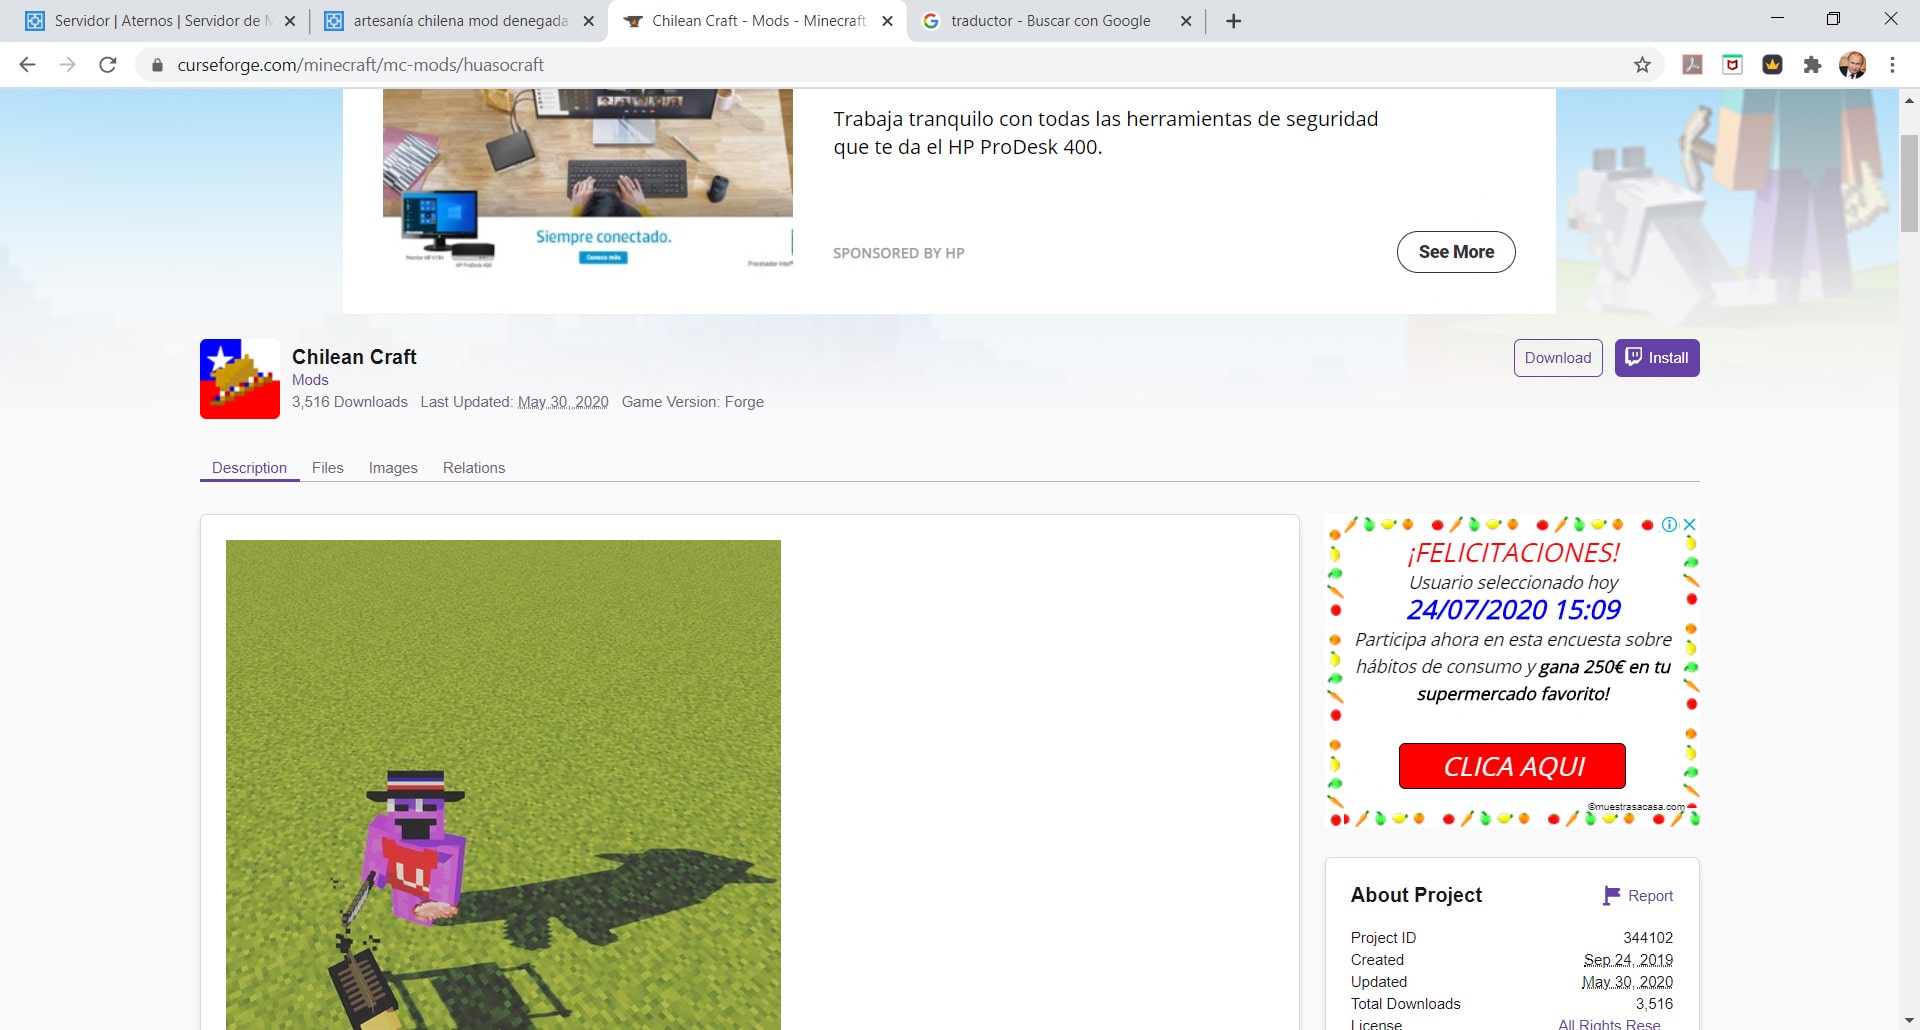Open the HP ProDesk ad image
The height and width of the screenshot is (1030, 1920).
pos(588,180)
